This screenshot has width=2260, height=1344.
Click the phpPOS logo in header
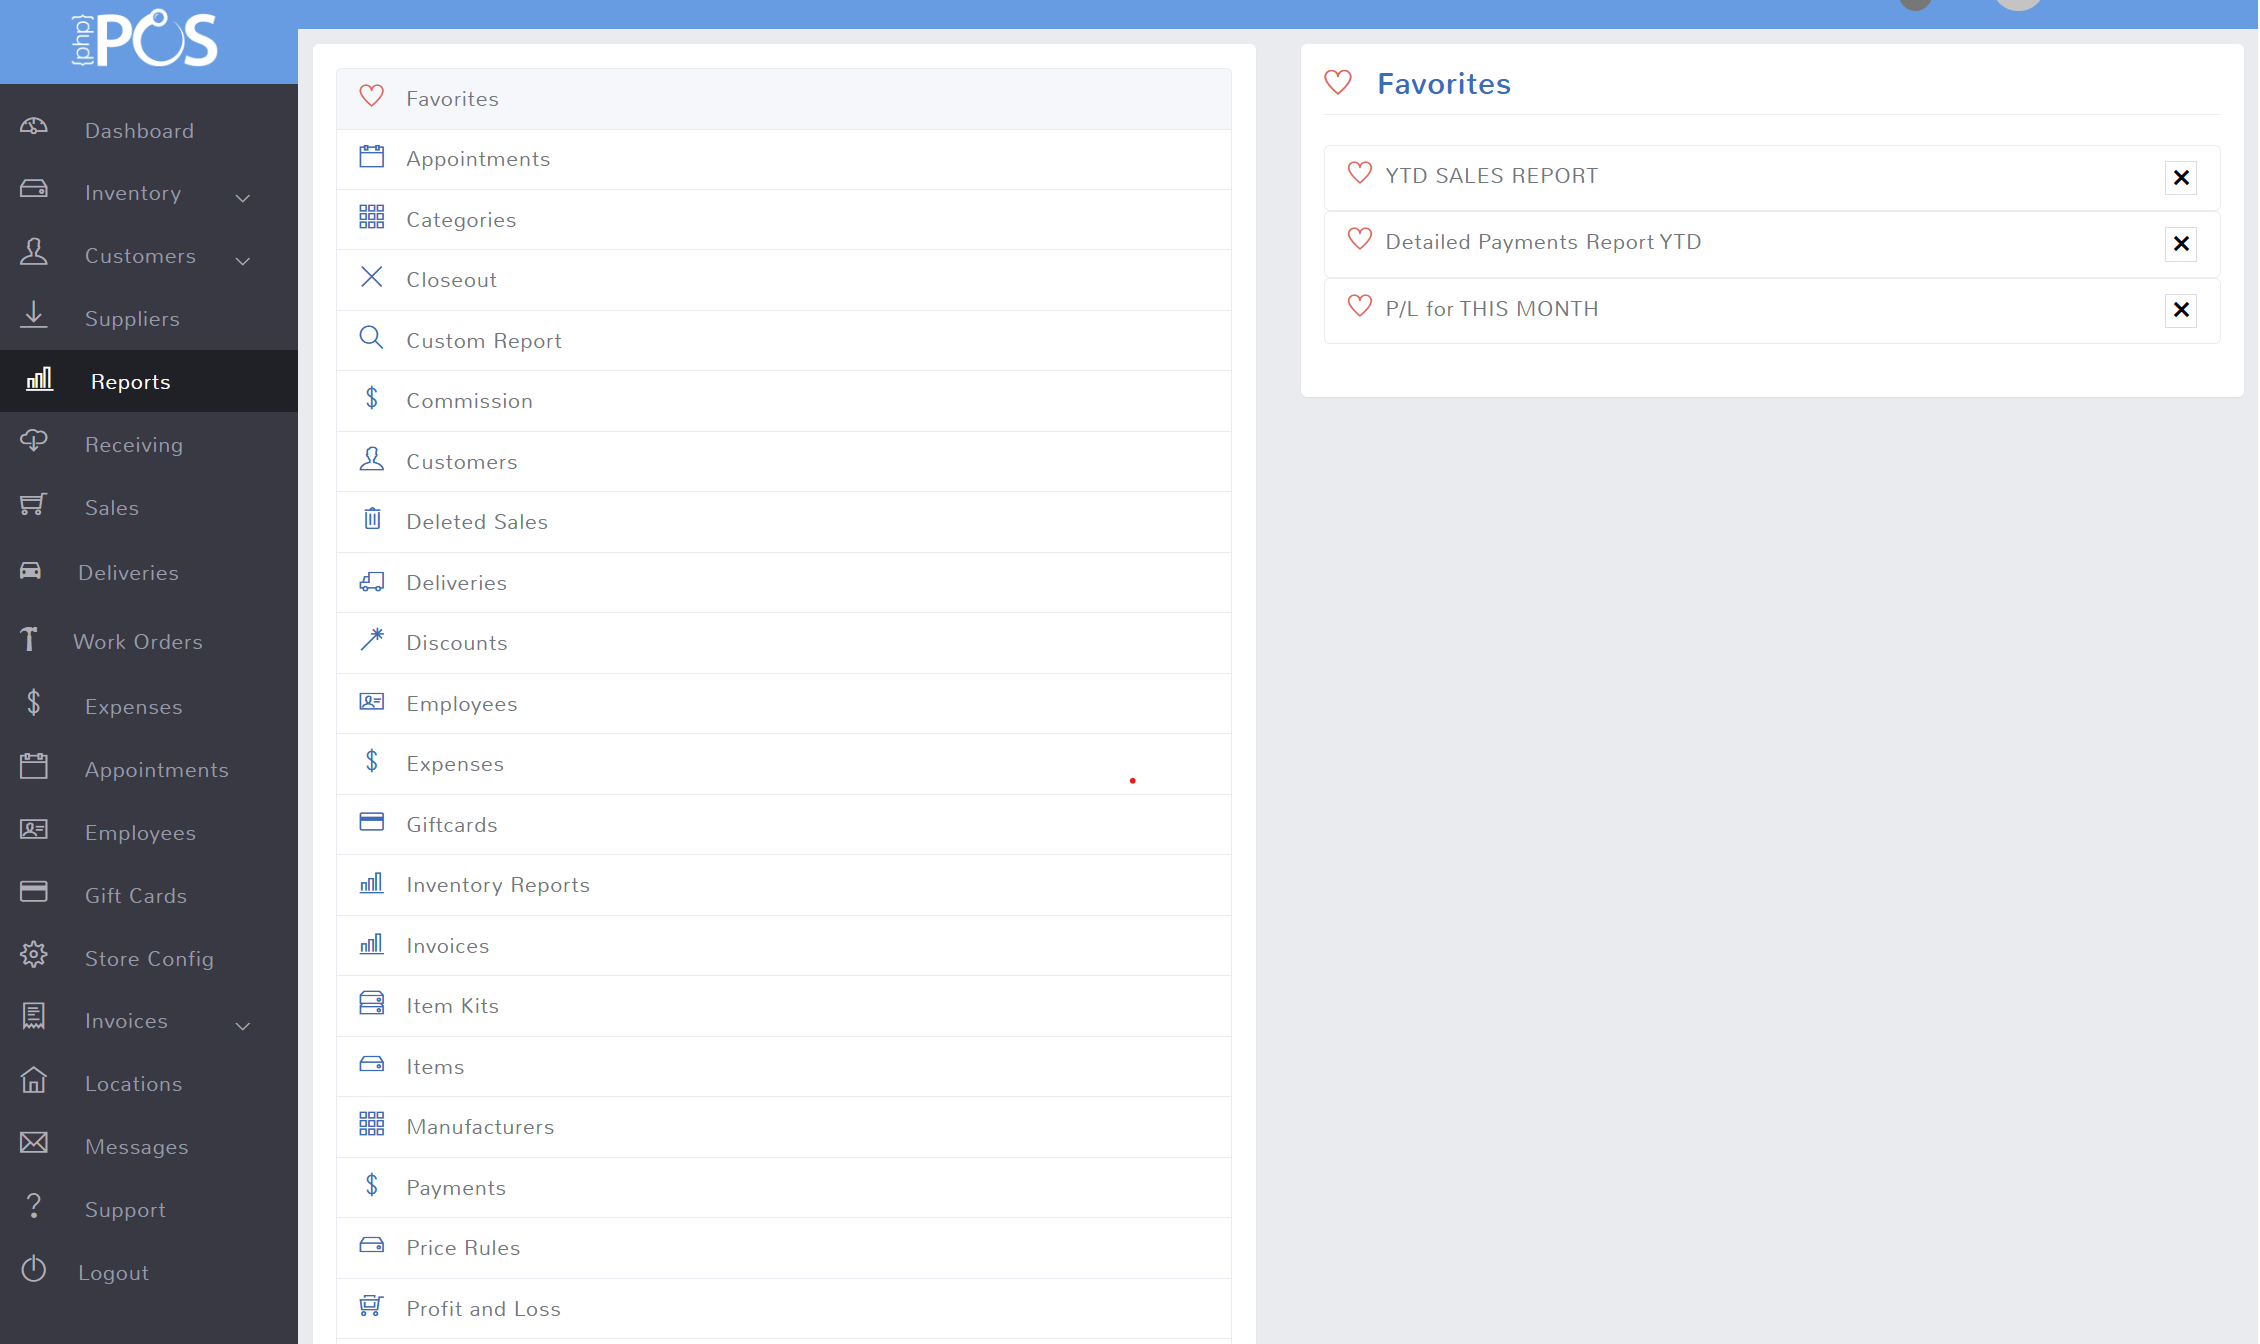146,40
